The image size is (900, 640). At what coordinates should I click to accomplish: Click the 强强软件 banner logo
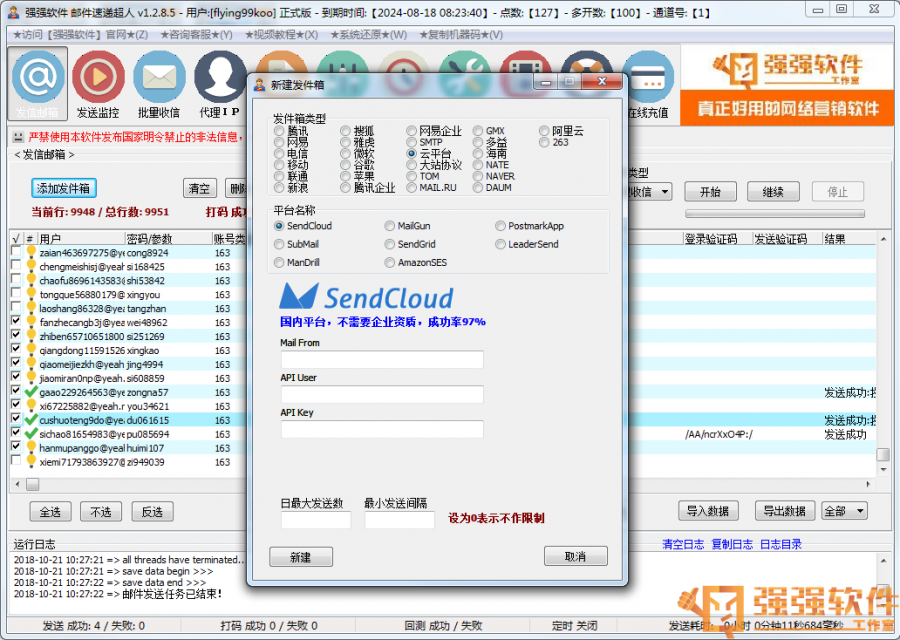pos(787,68)
